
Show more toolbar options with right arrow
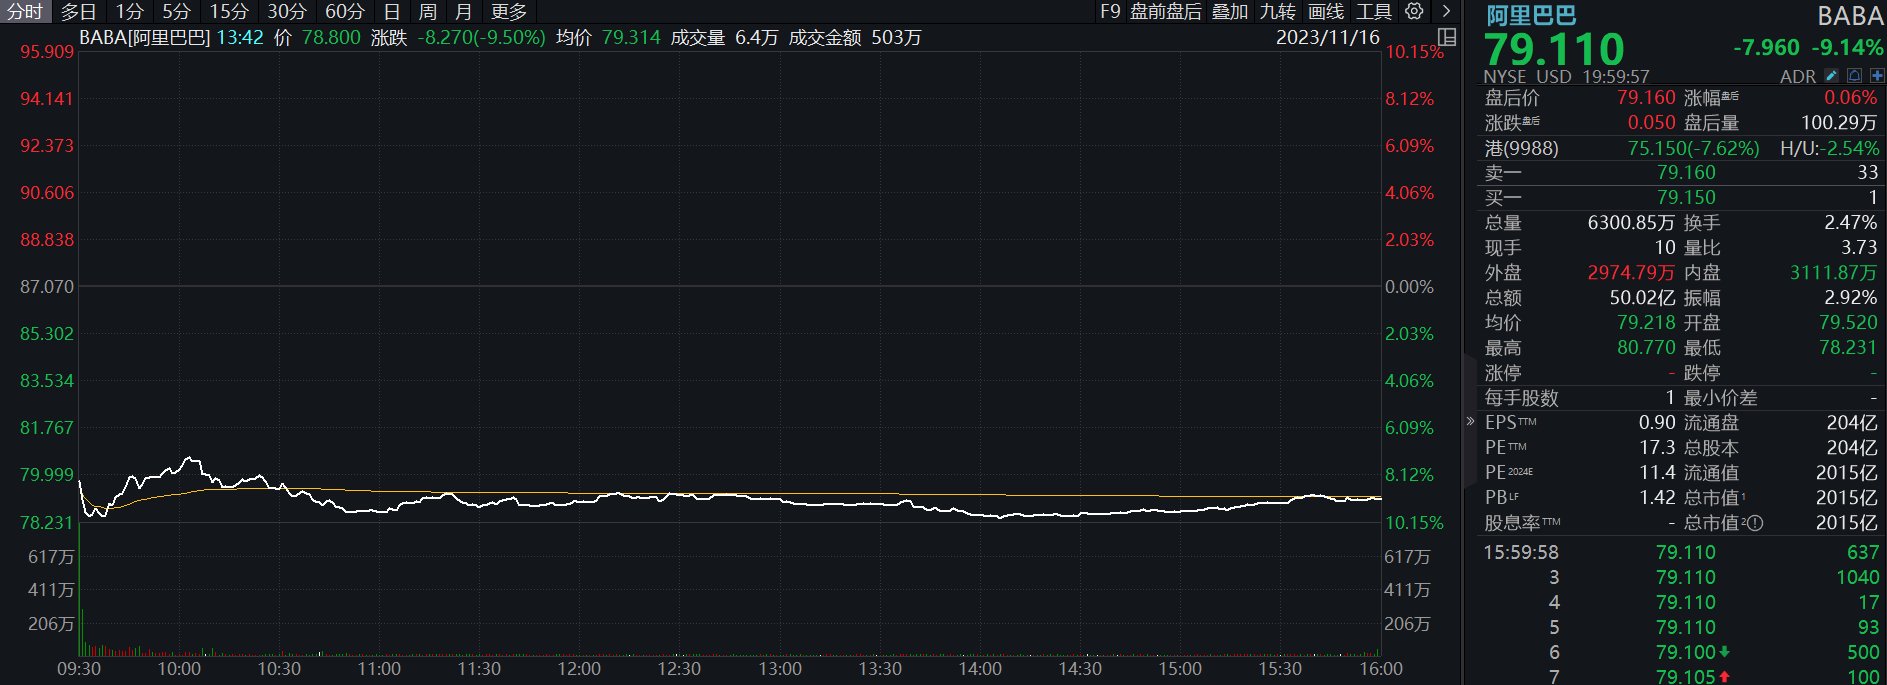point(1446,11)
